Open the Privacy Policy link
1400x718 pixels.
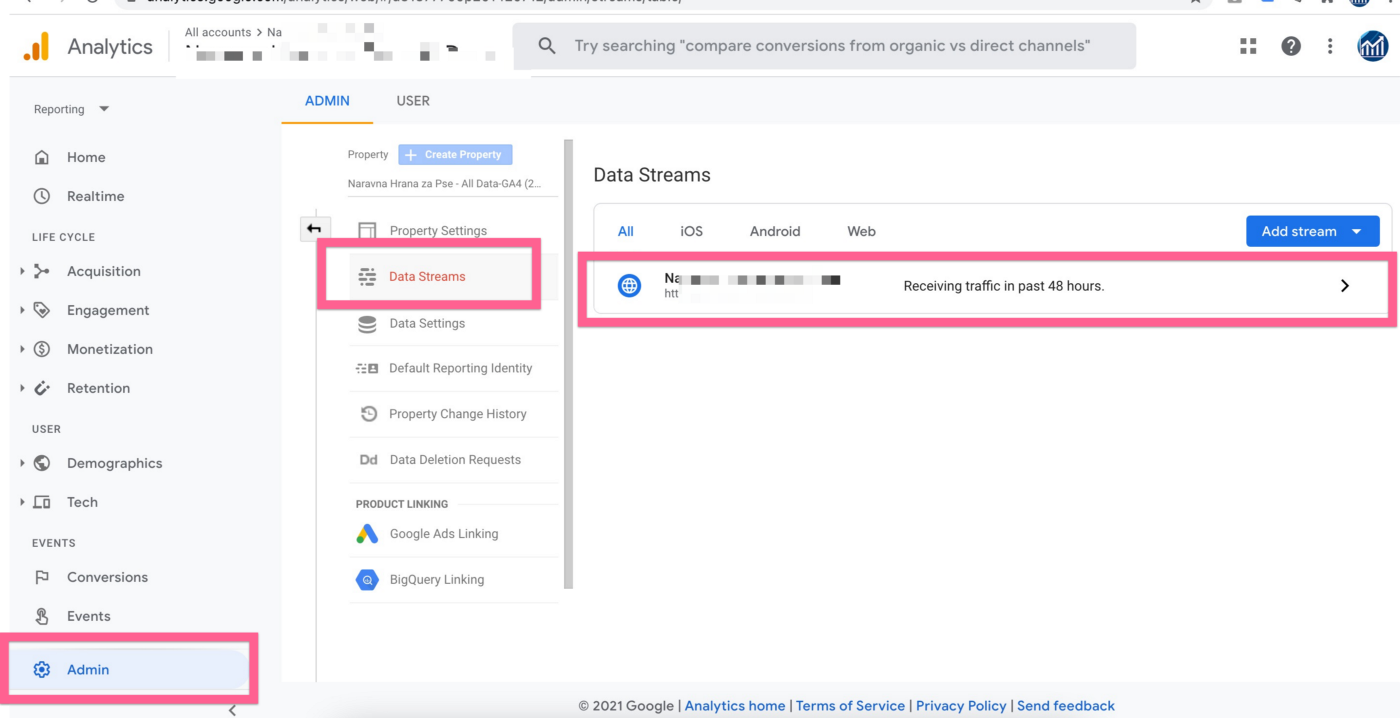tap(960, 705)
